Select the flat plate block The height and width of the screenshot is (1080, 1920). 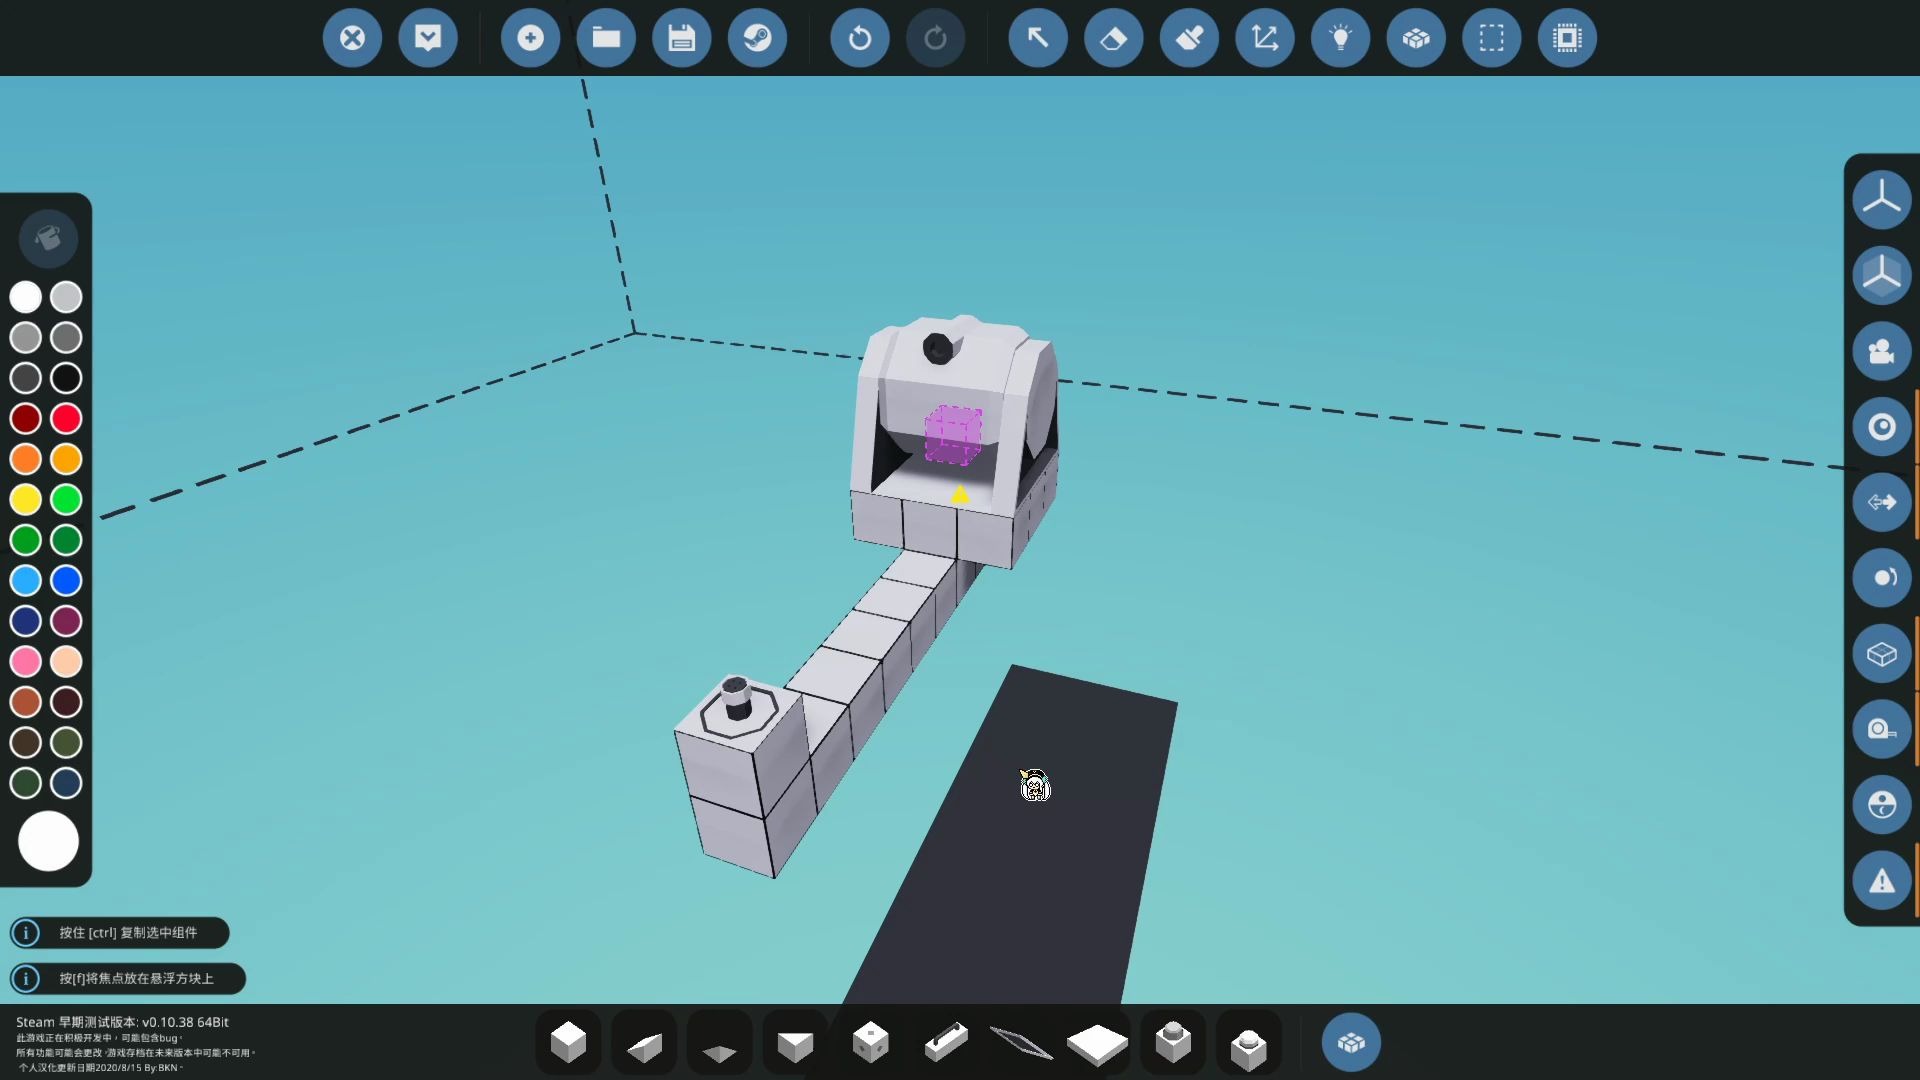[x=1097, y=1042]
